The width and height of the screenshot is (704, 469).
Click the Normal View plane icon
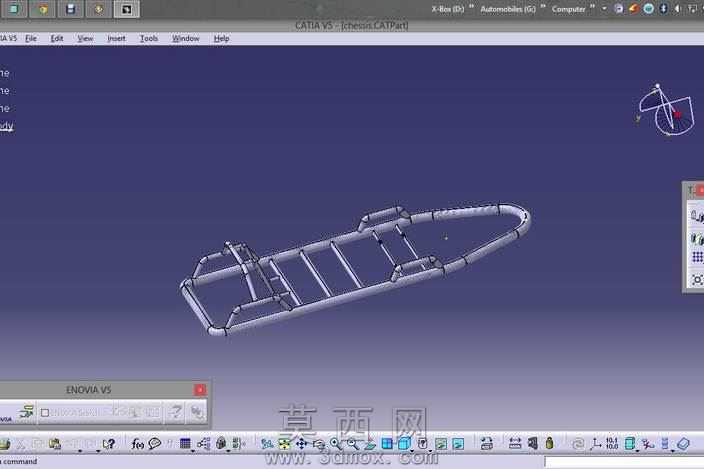click(370, 444)
